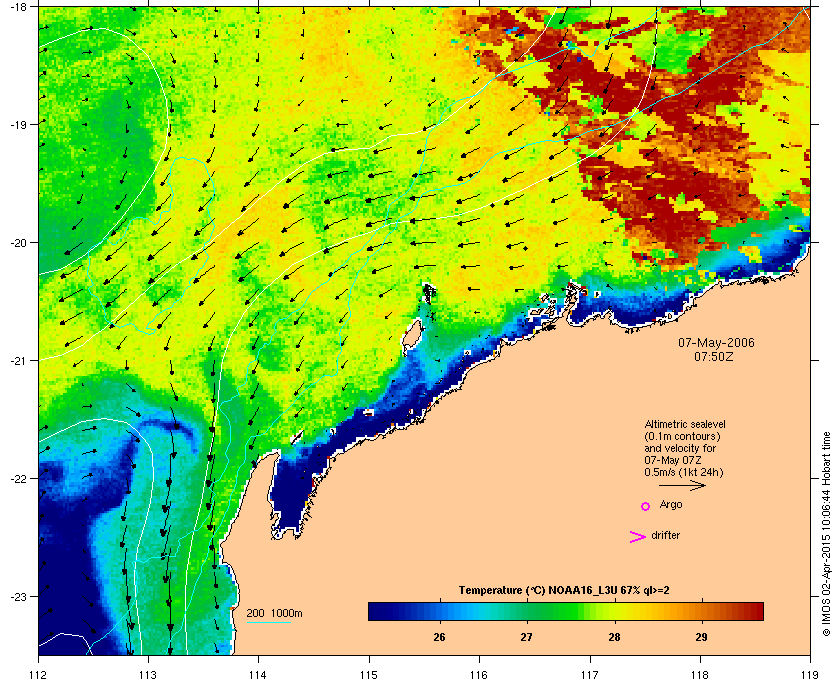Click the 'Argo' legend label
Screen dimensions: 840x680
coord(671,504)
